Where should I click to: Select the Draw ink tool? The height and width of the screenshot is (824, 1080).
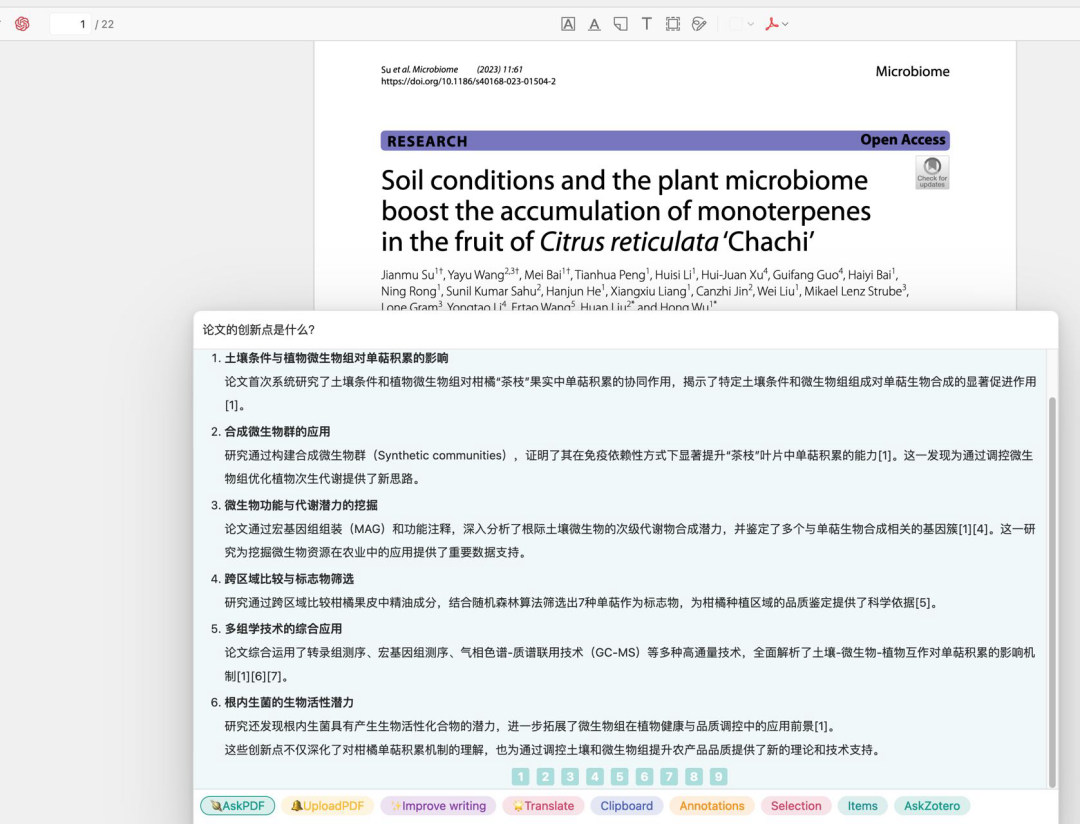pyautogui.click(x=699, y=24)
